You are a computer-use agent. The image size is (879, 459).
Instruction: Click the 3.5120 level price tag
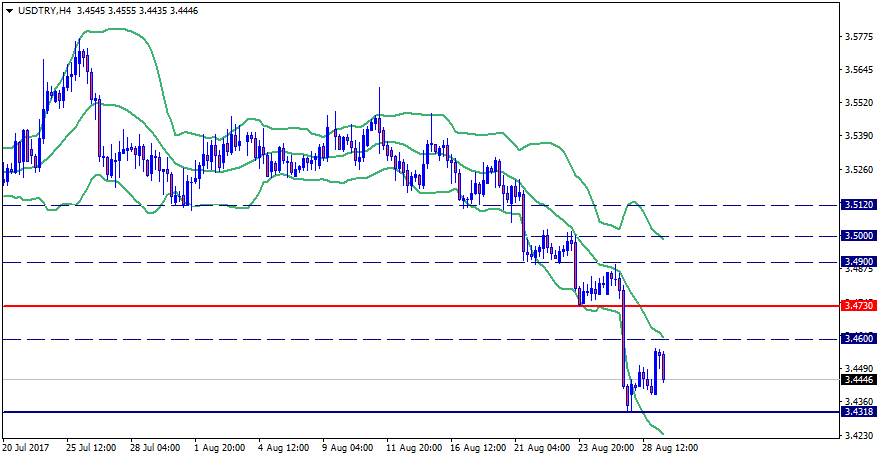point(859,205)
